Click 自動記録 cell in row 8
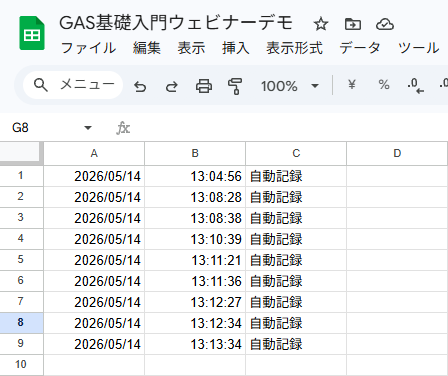The image size is (448, 376). pyautogui.click(x=296, y=323)
